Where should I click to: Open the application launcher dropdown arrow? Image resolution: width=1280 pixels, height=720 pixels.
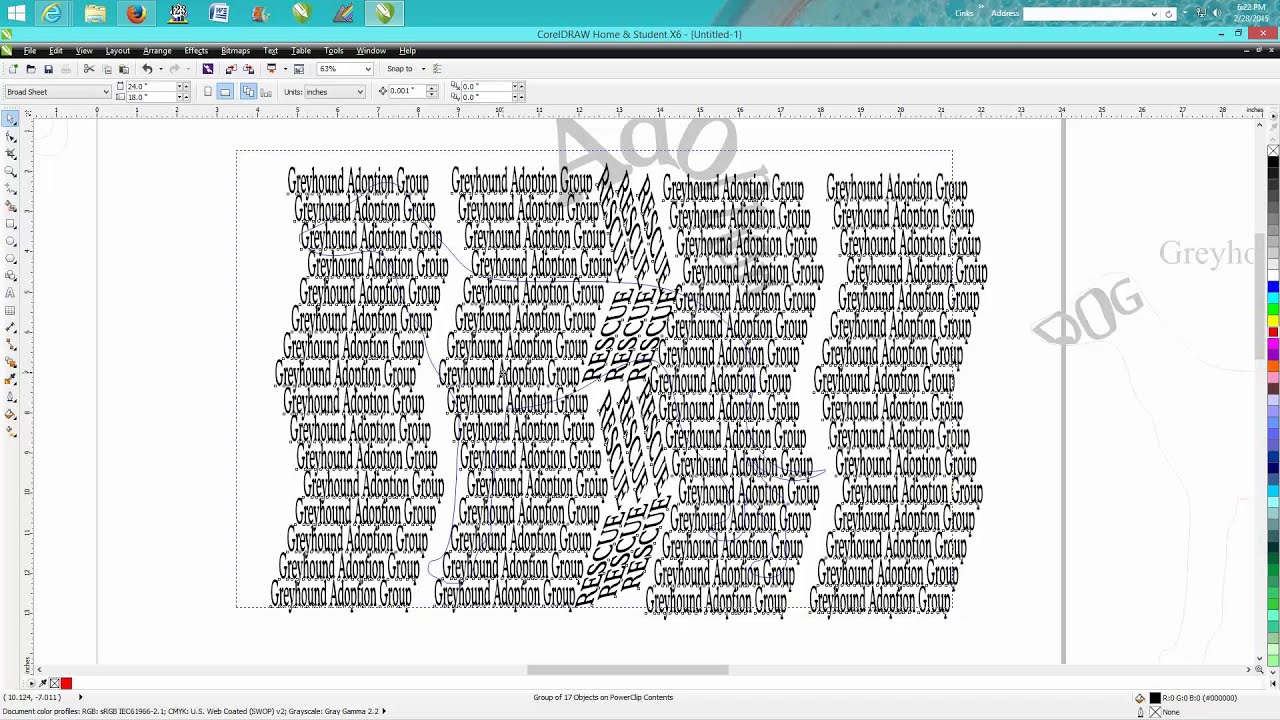(x=285, y=69)
